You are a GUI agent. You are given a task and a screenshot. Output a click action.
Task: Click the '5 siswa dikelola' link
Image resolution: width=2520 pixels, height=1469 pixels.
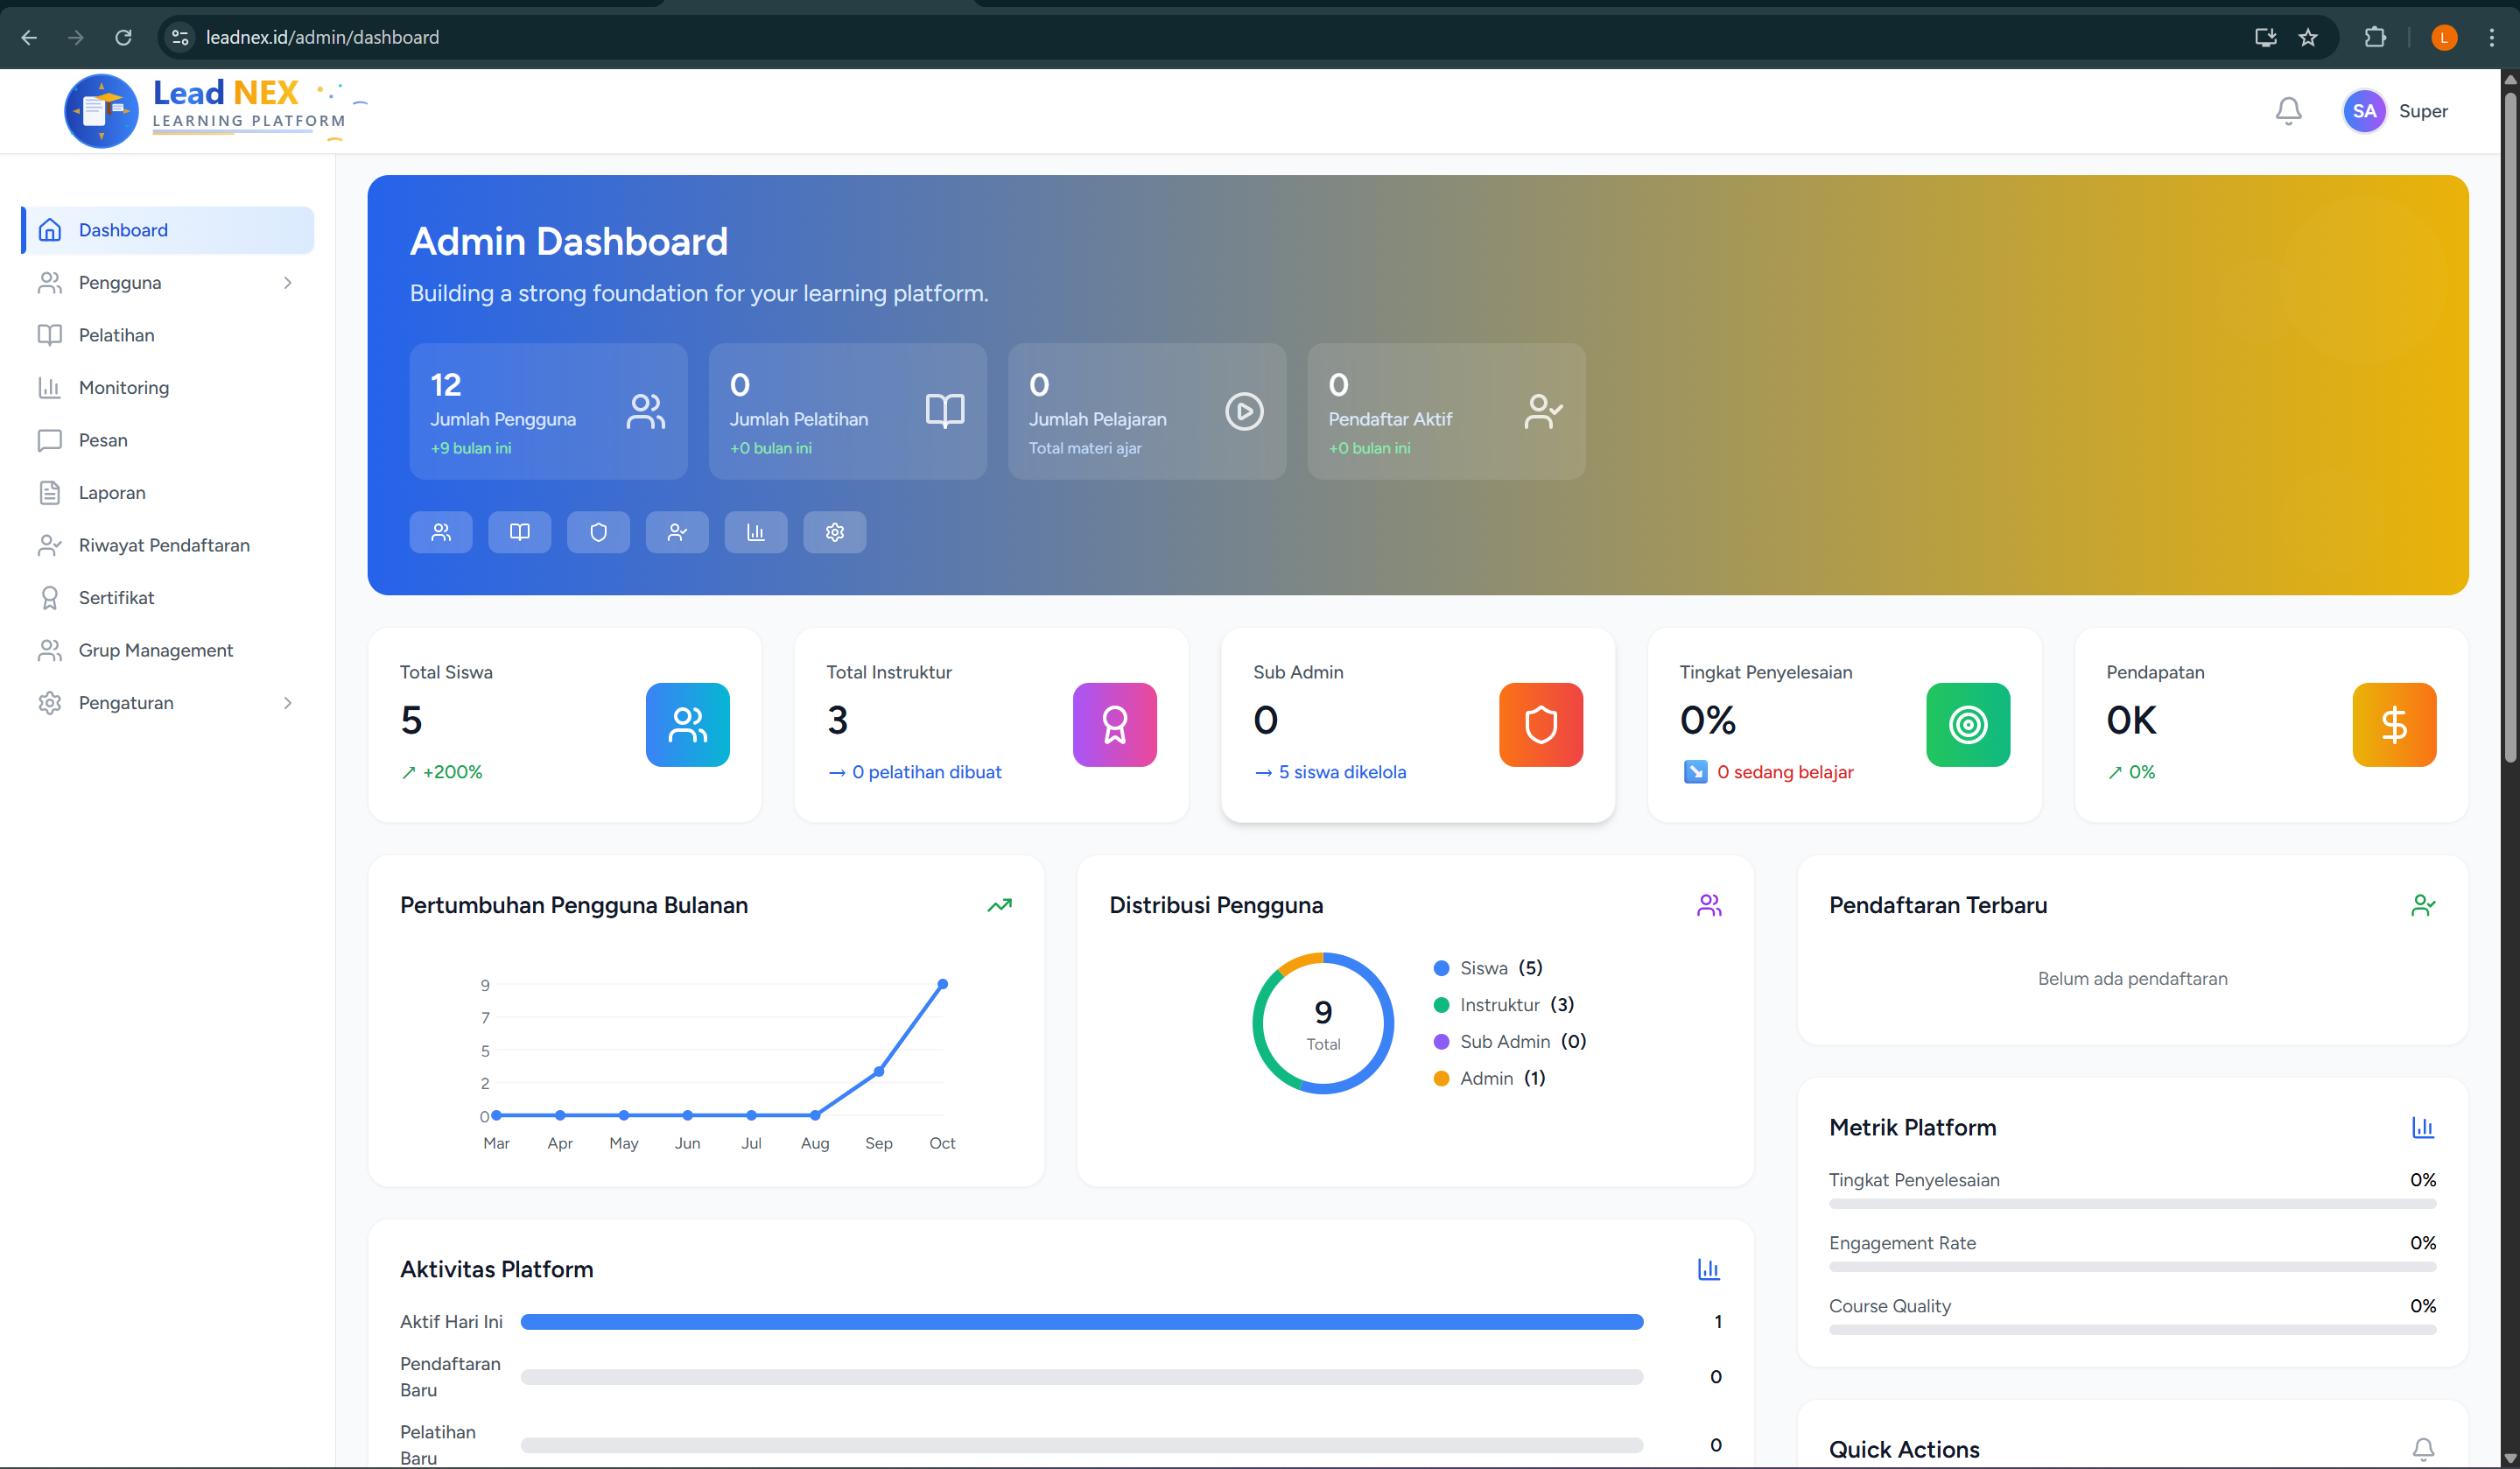[1341, 772]
